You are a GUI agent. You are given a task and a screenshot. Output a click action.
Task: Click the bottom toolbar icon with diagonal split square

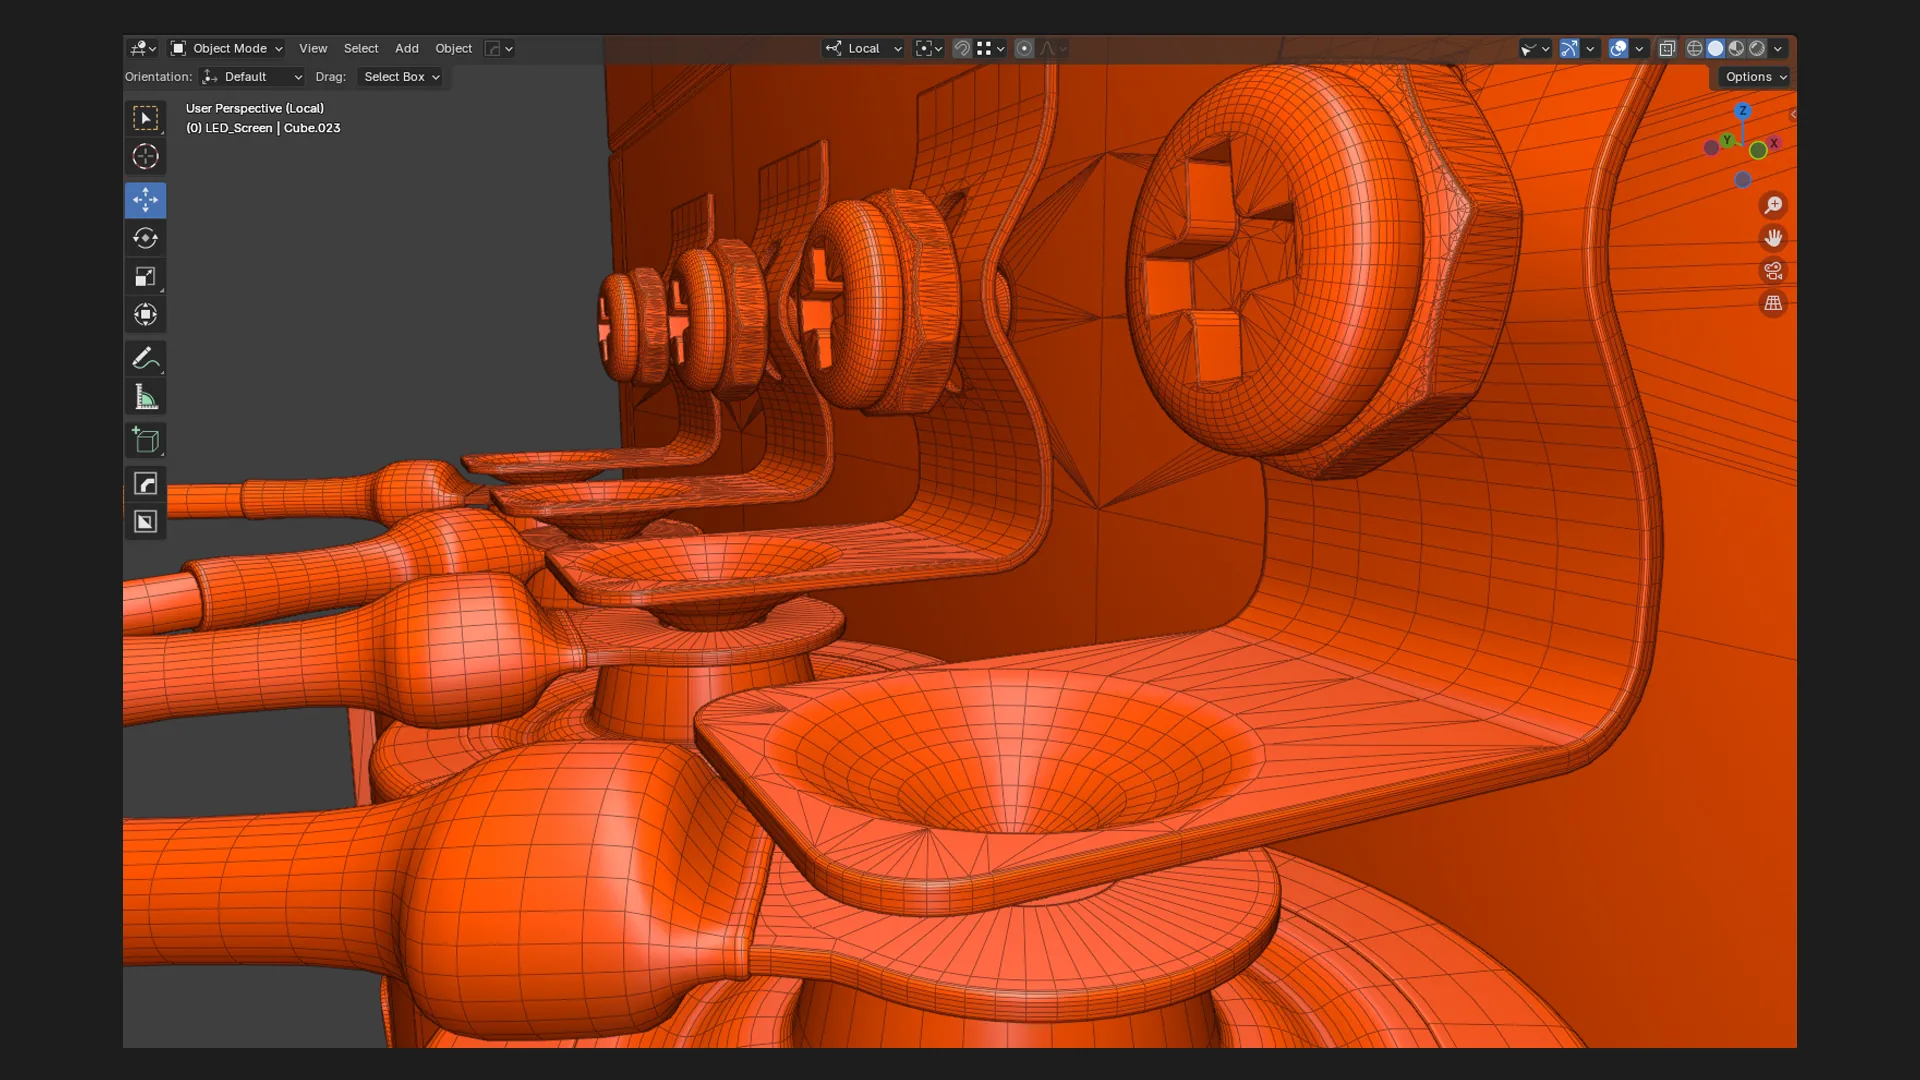(145, 522)
